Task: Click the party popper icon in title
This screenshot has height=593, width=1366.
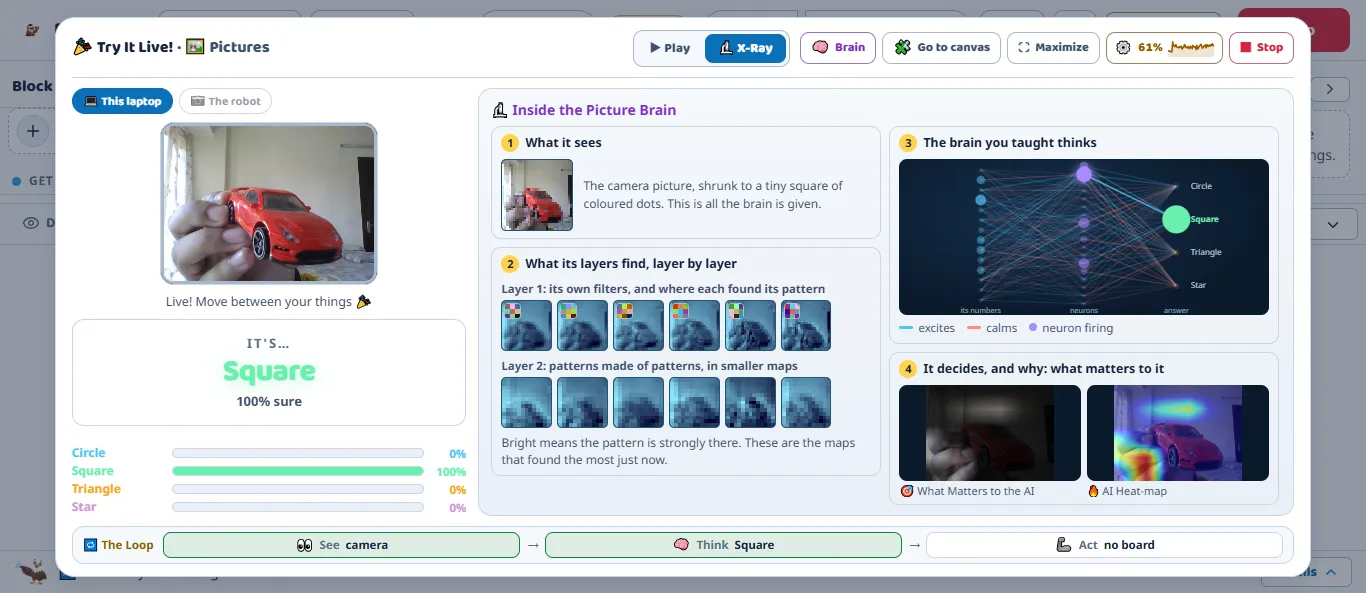Action: point(83,47)
